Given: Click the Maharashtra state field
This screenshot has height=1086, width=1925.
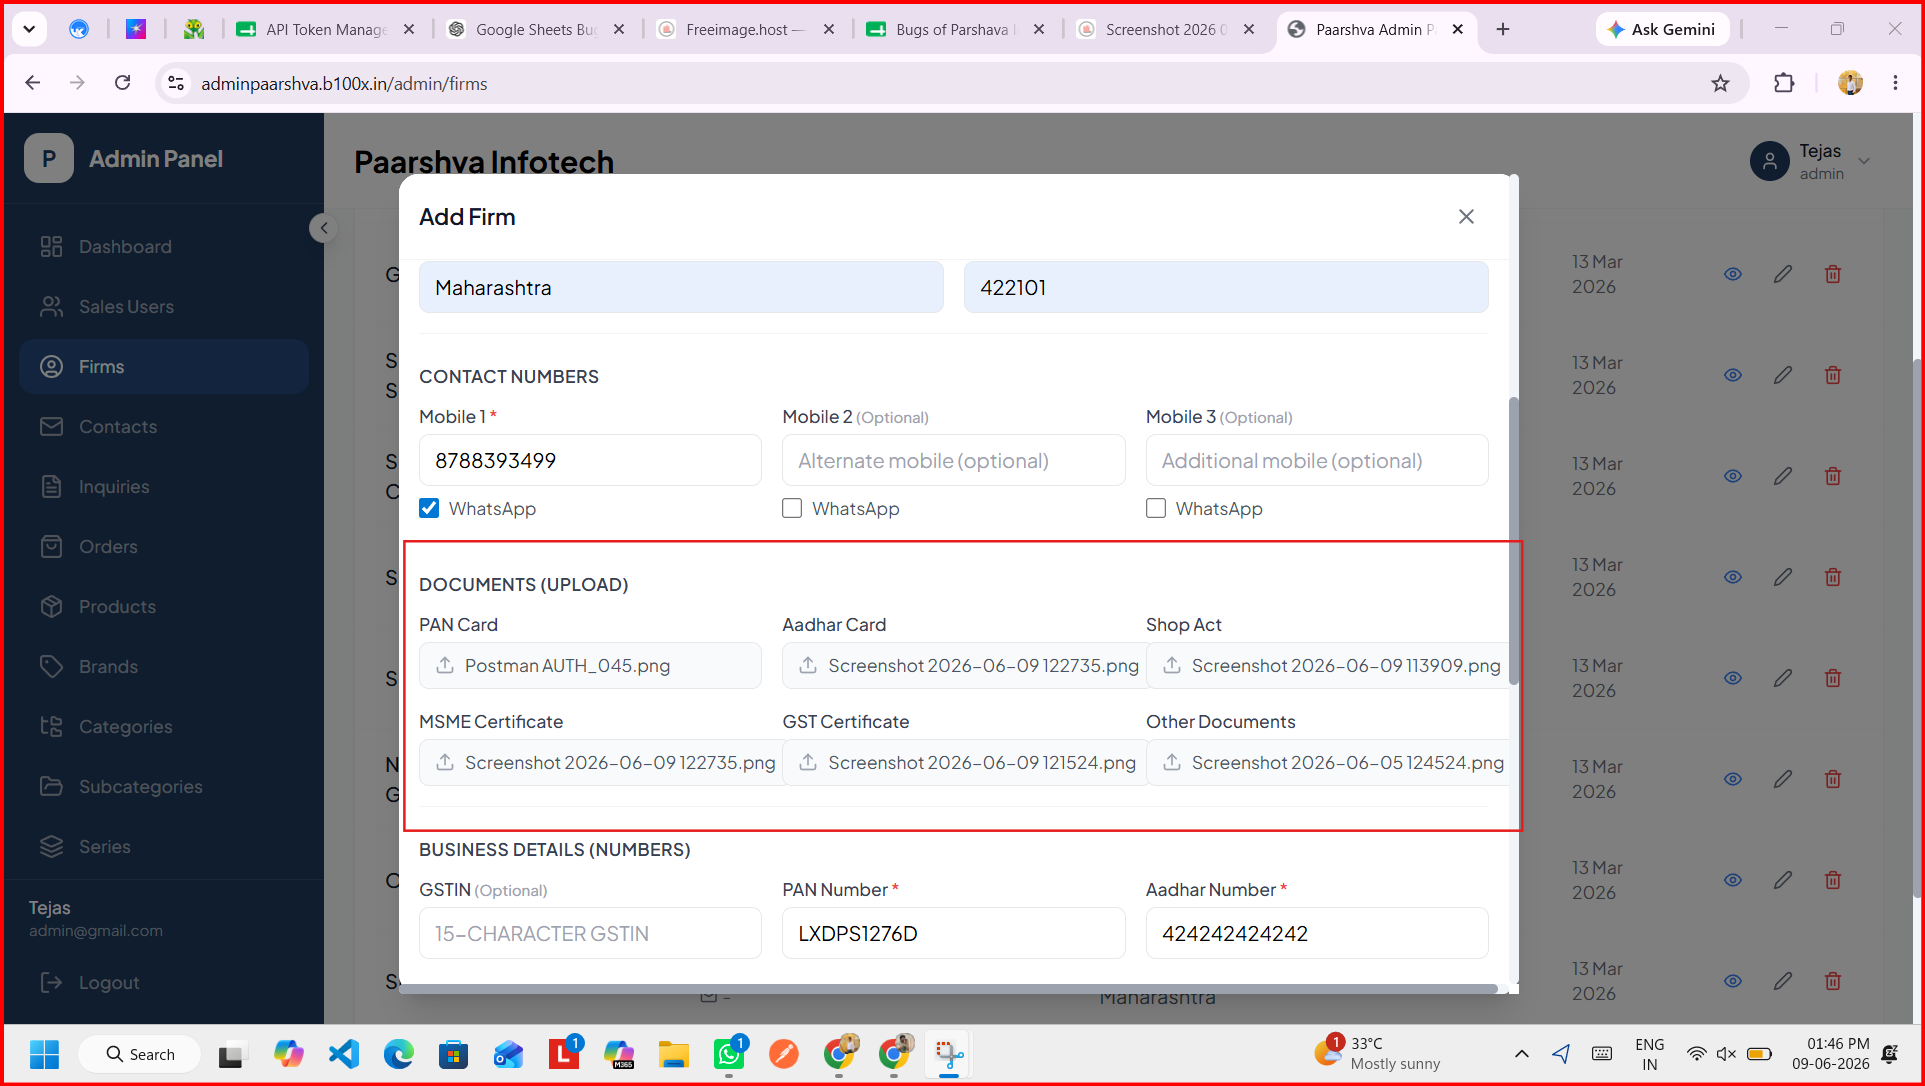Looking at the screenshot, I should [681, 288].
